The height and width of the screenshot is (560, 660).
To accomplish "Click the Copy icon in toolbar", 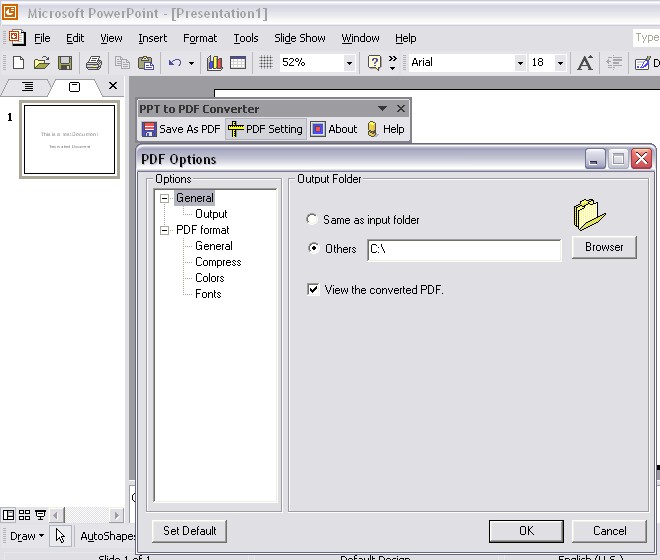I will (122, 63).
